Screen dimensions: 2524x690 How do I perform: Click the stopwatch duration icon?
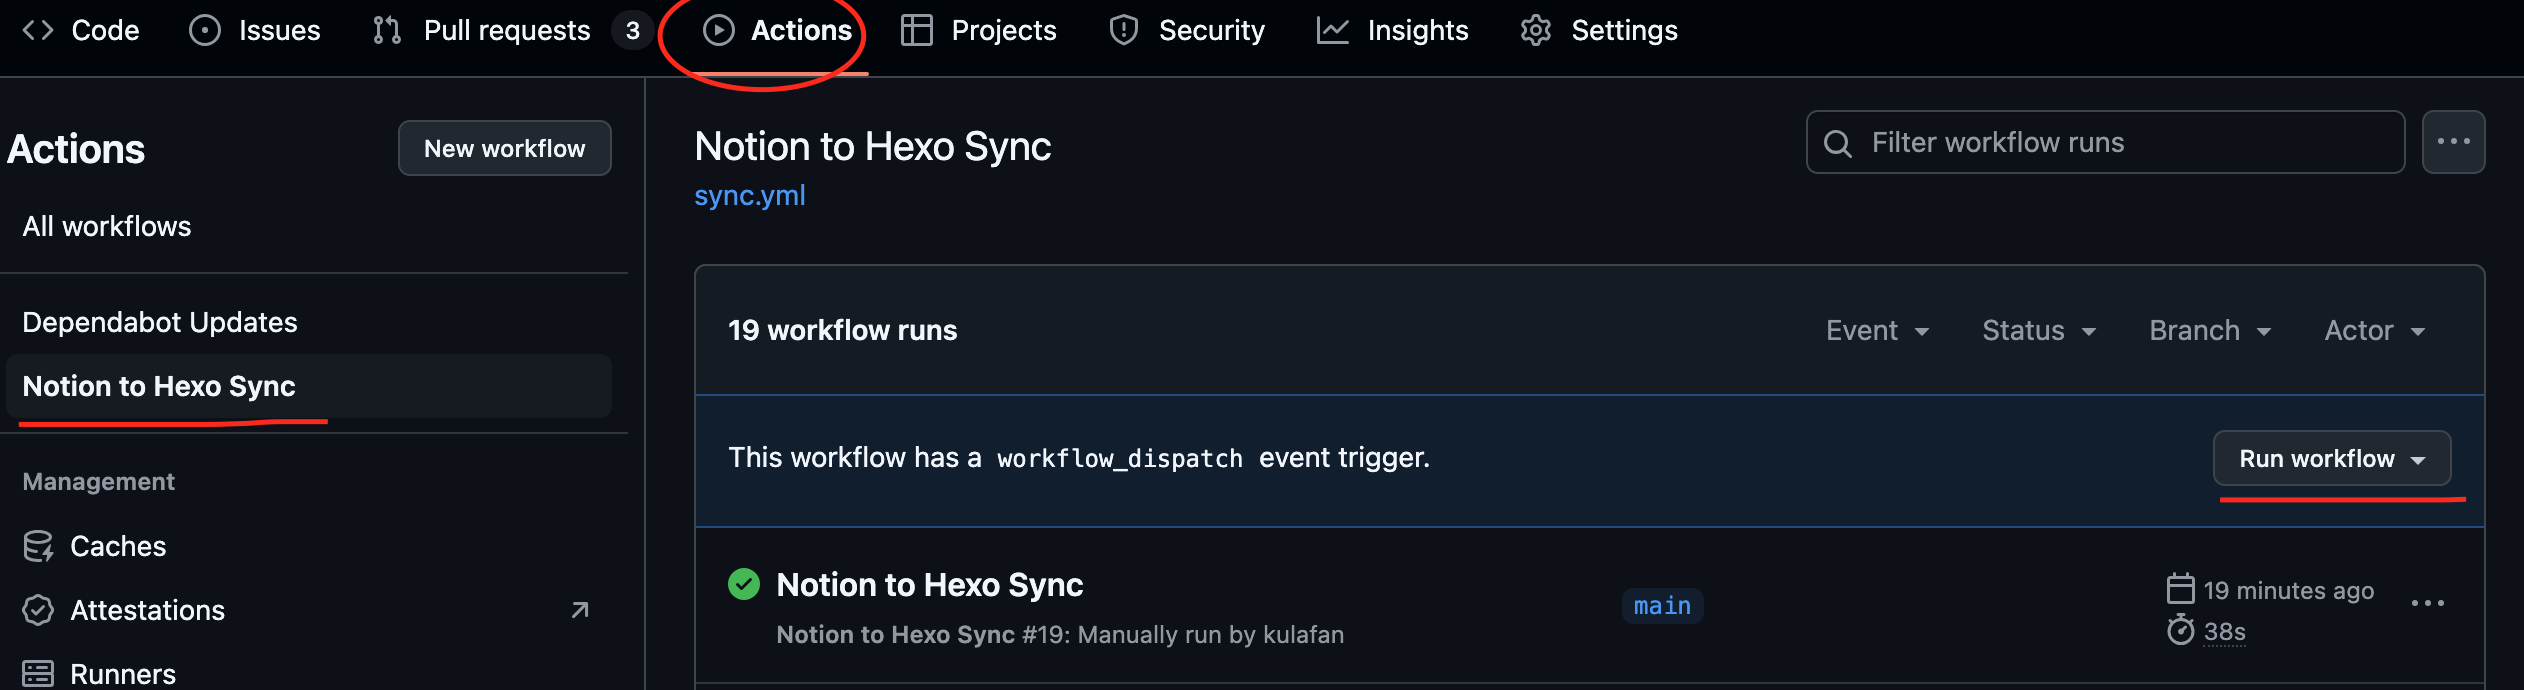click(2181, 631)
